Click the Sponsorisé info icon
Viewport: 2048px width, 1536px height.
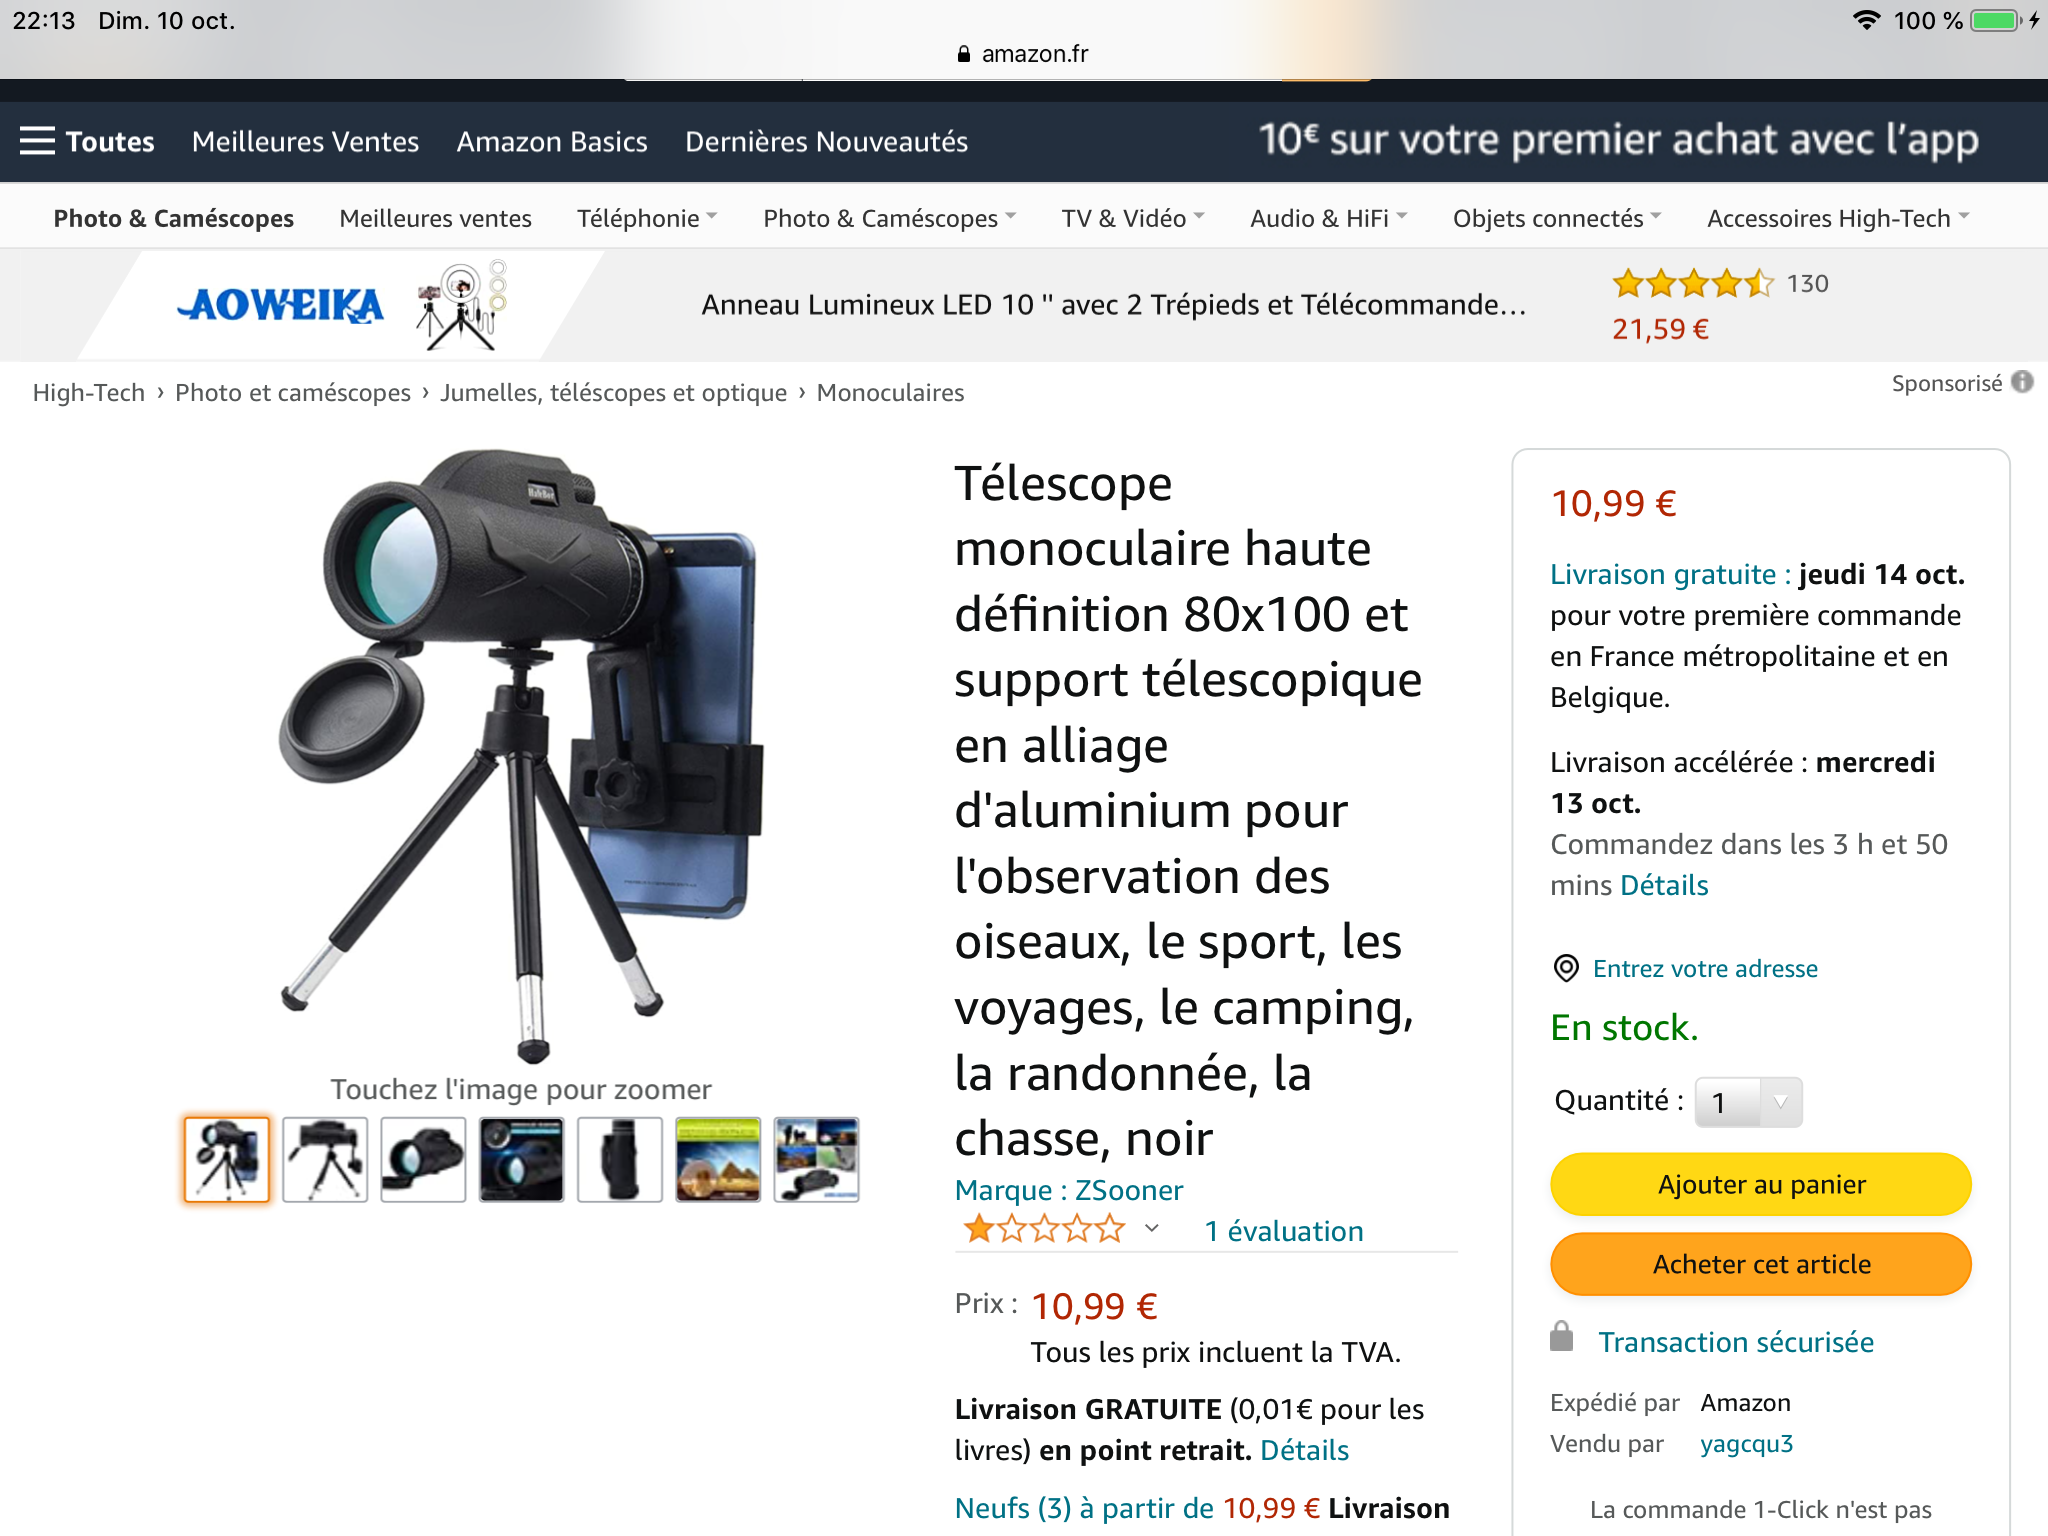[2022, 382]
